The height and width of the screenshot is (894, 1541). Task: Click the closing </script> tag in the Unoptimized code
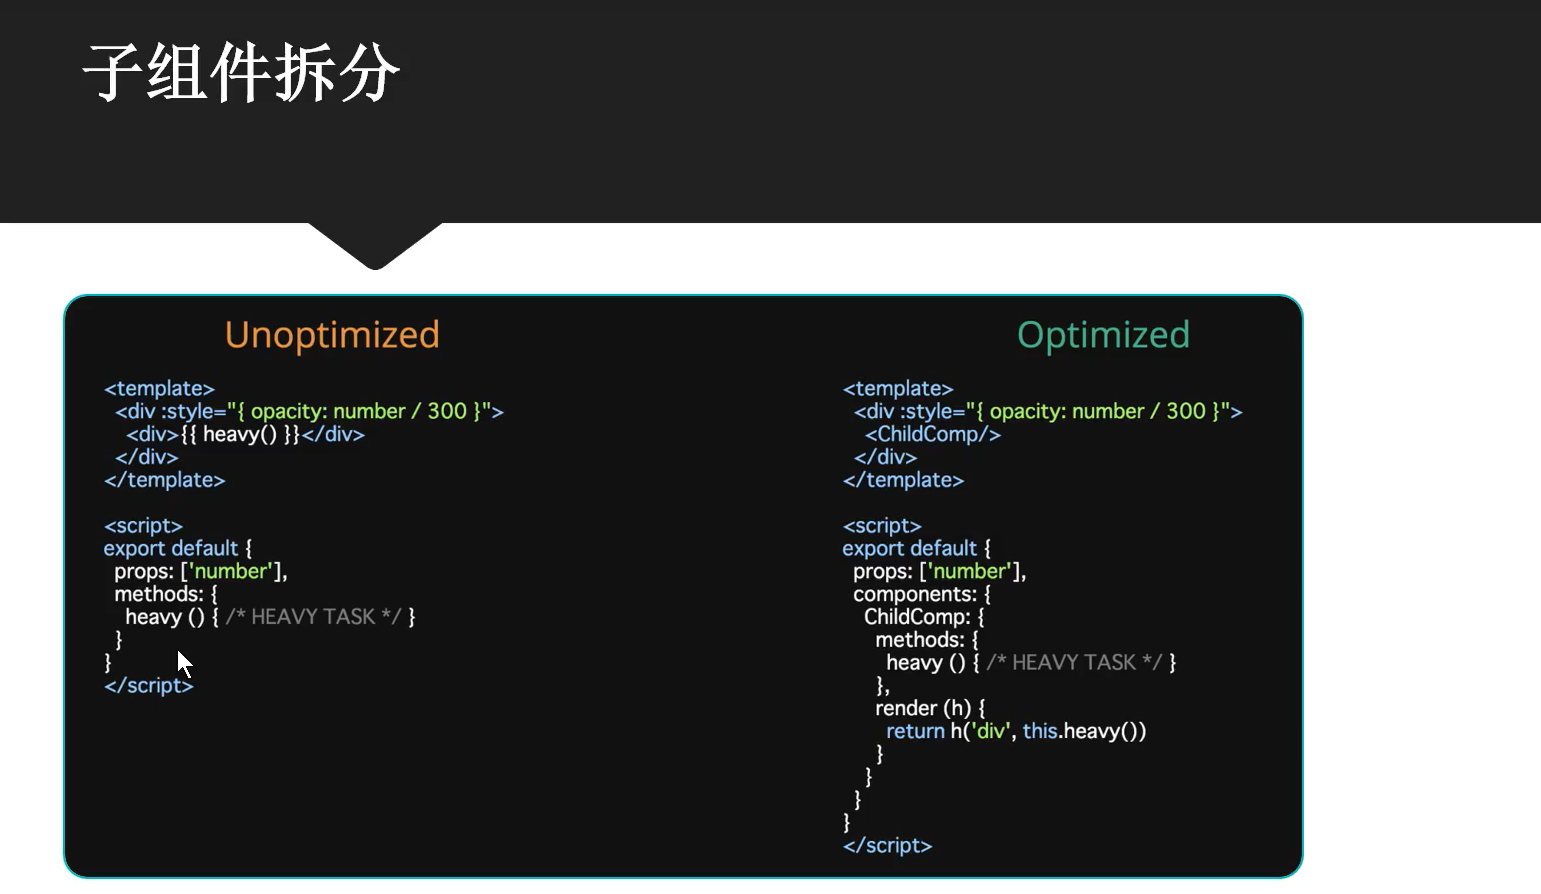click(148, 685)
